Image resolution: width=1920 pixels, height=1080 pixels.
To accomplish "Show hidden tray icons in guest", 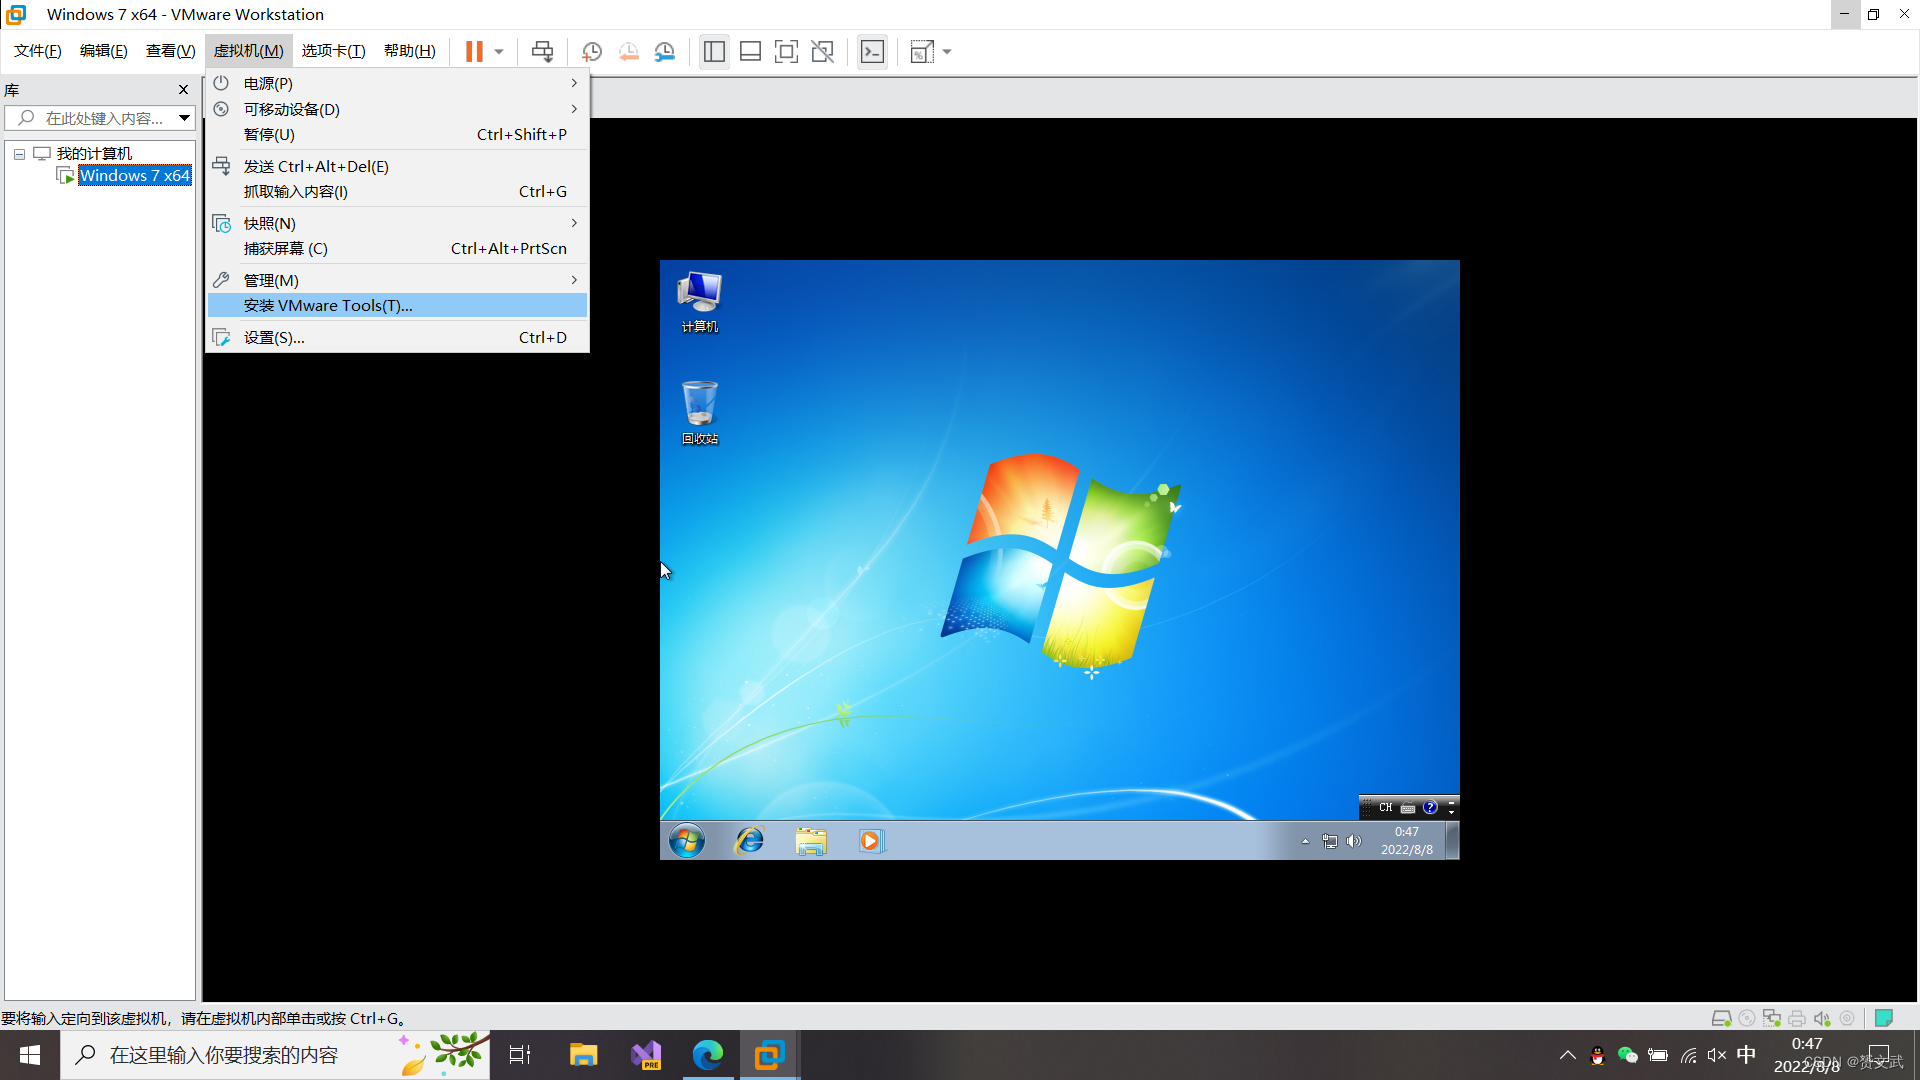I will point(1305,842).
